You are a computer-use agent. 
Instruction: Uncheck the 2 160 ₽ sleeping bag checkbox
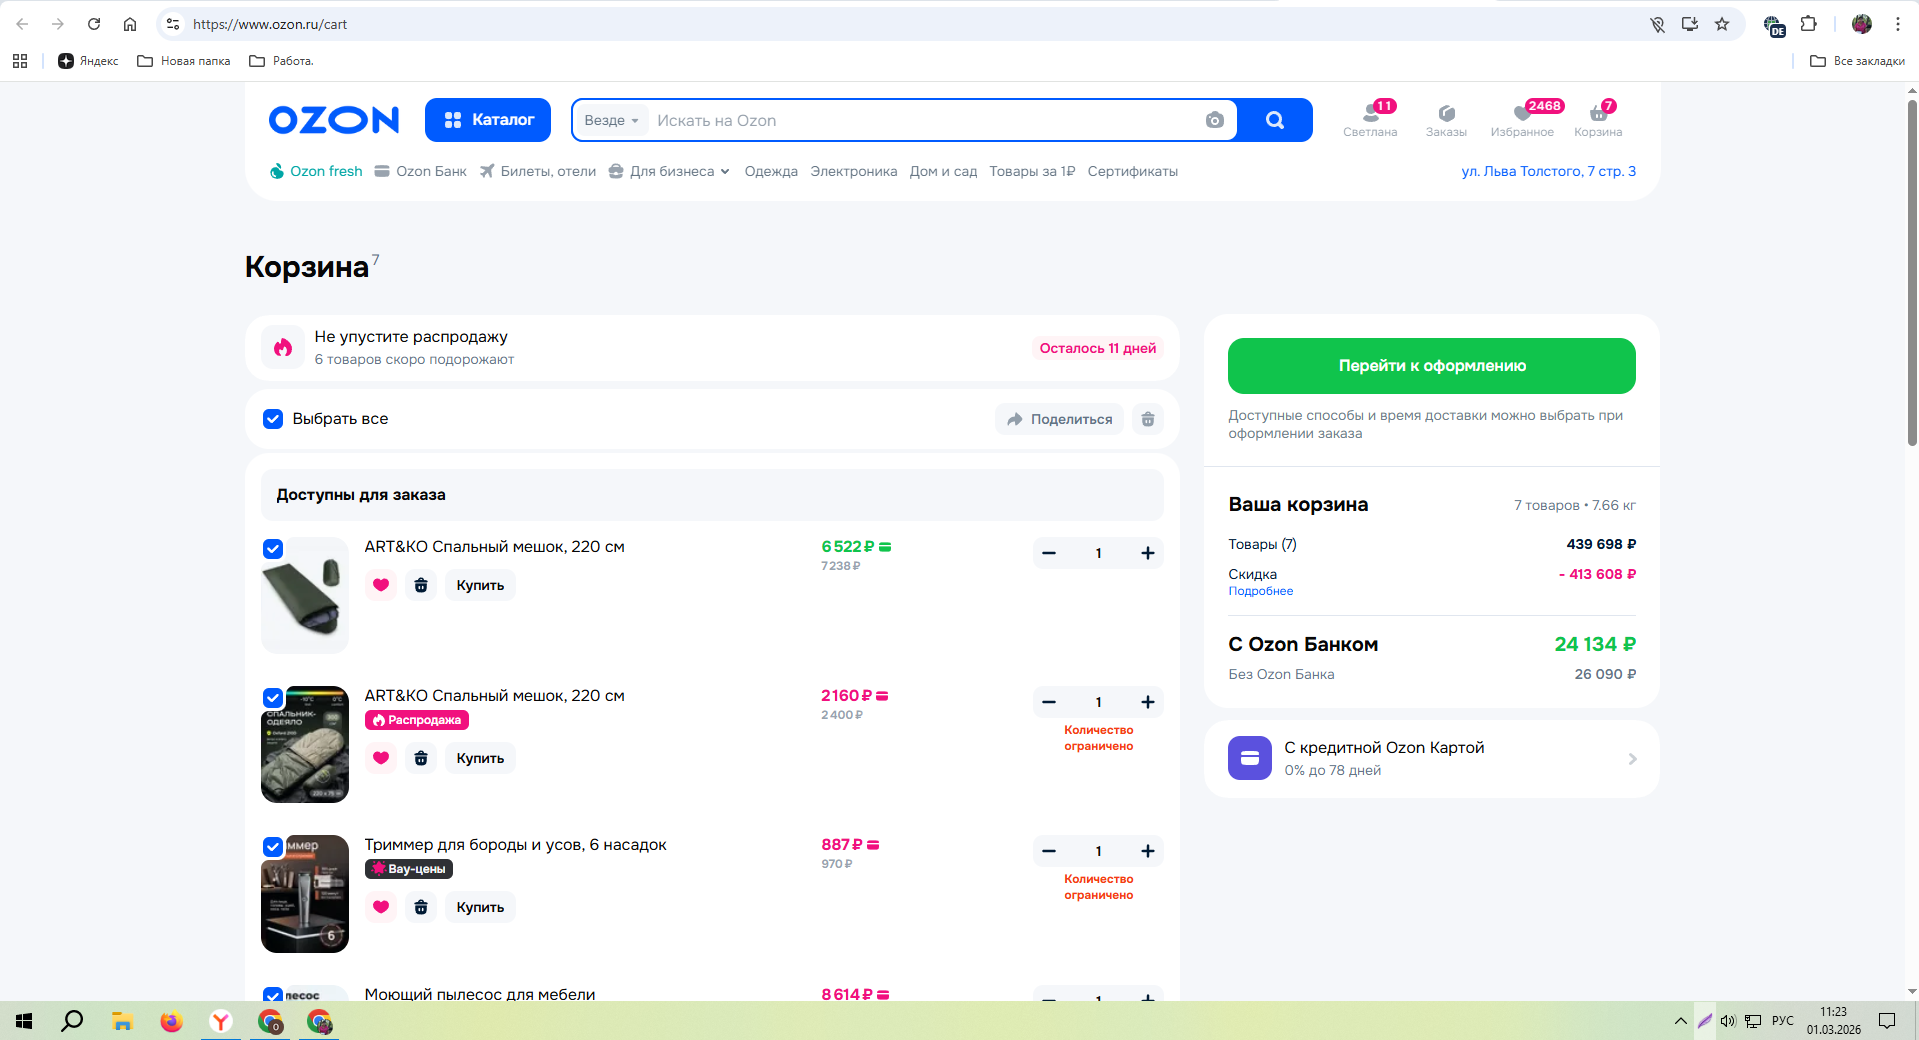[273, 698]
